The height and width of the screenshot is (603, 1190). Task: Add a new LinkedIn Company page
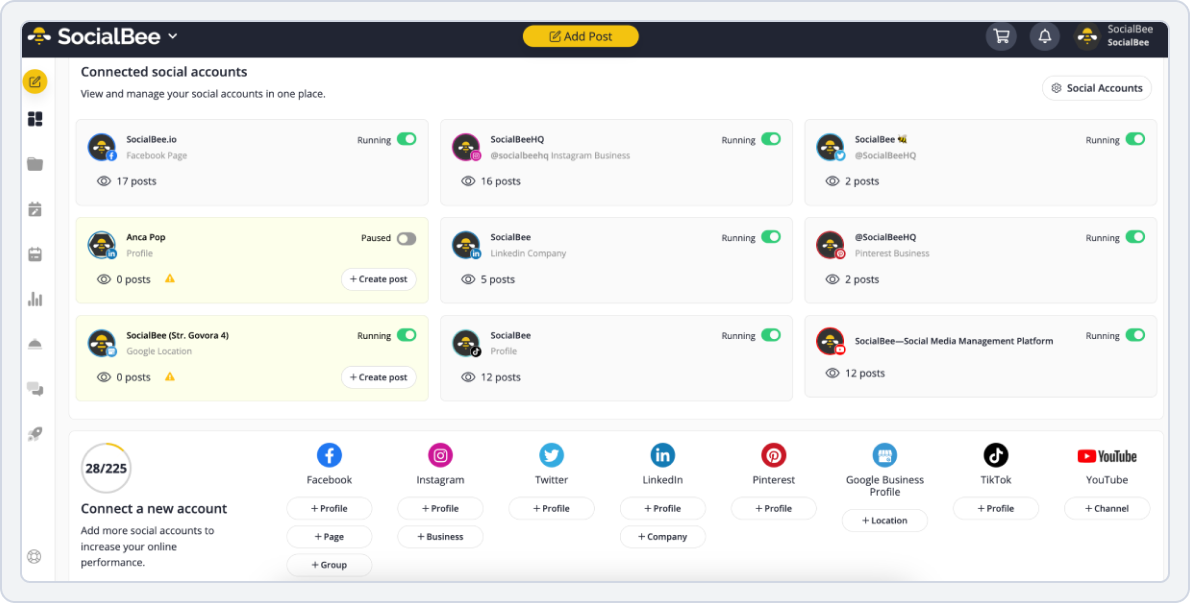663,536
